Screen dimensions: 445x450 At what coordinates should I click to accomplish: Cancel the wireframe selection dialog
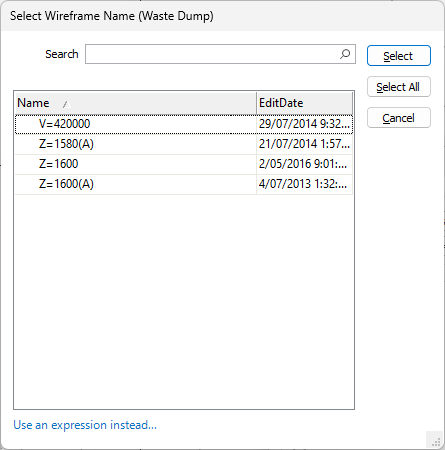[399, 118]
